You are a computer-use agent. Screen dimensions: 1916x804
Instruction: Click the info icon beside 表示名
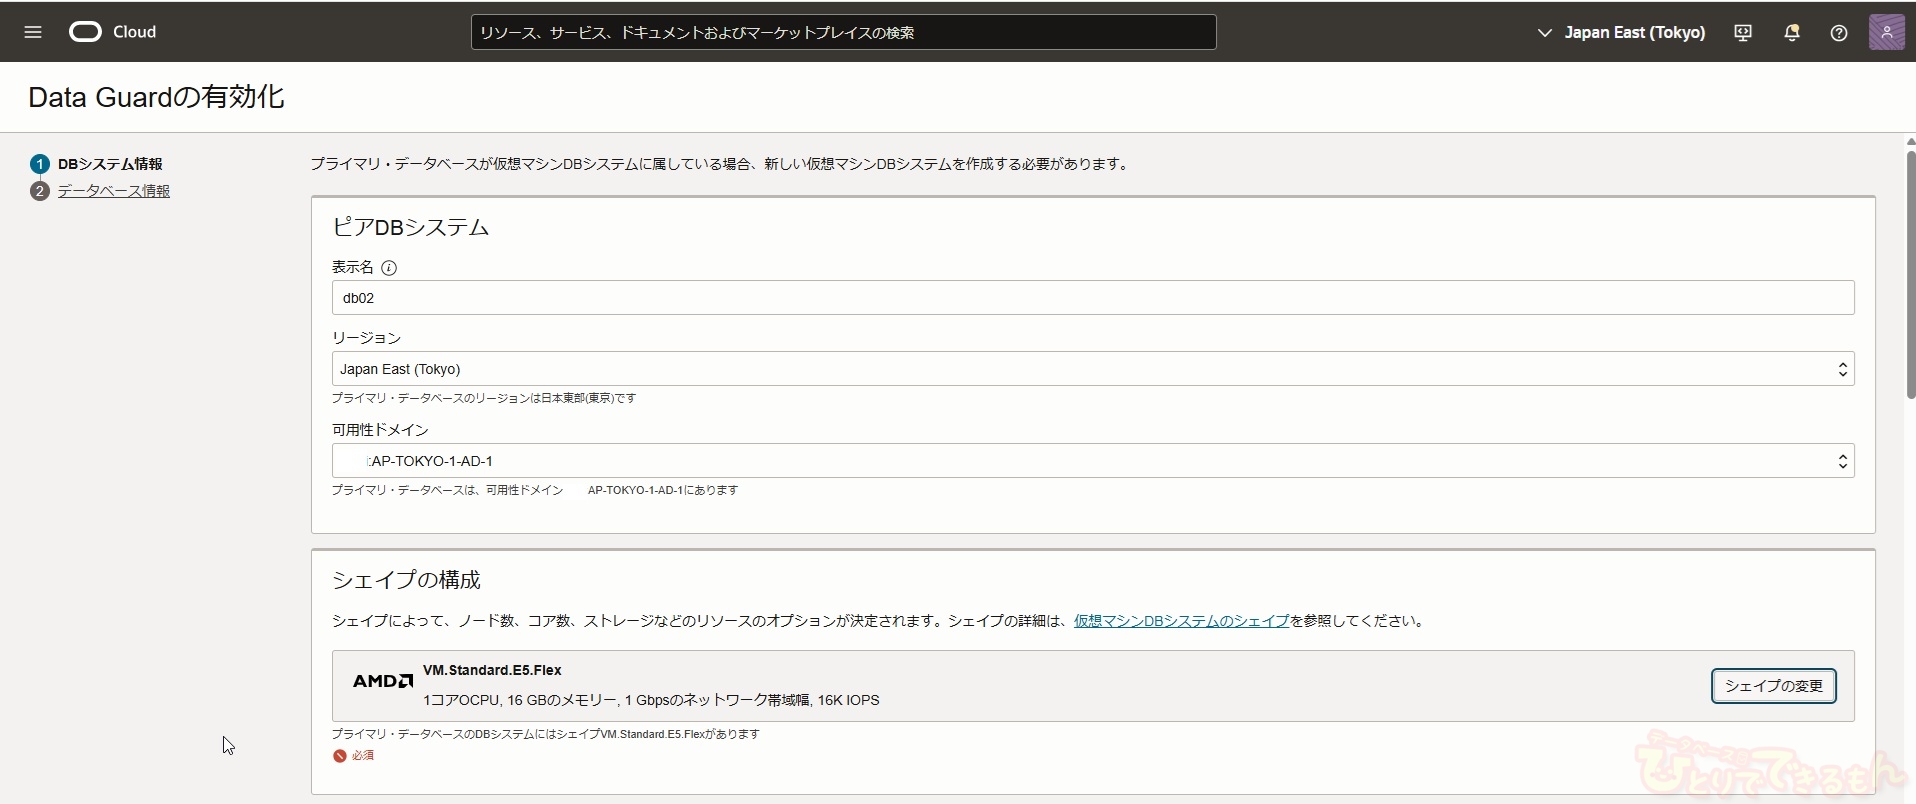pyautogui.click(x=389, y=267)
